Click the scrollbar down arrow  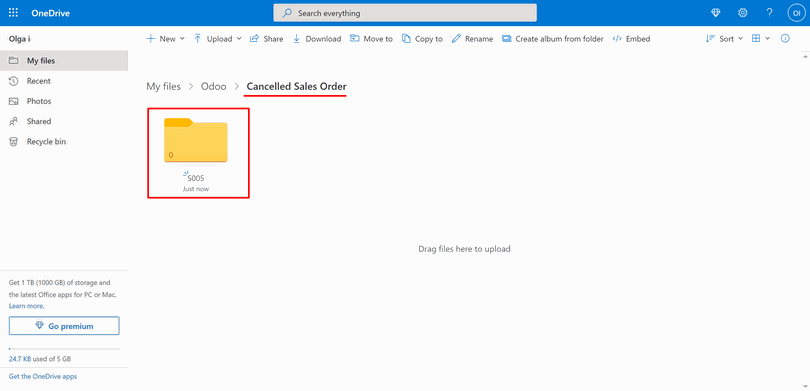pyautogui.click(x=805, y=386)
